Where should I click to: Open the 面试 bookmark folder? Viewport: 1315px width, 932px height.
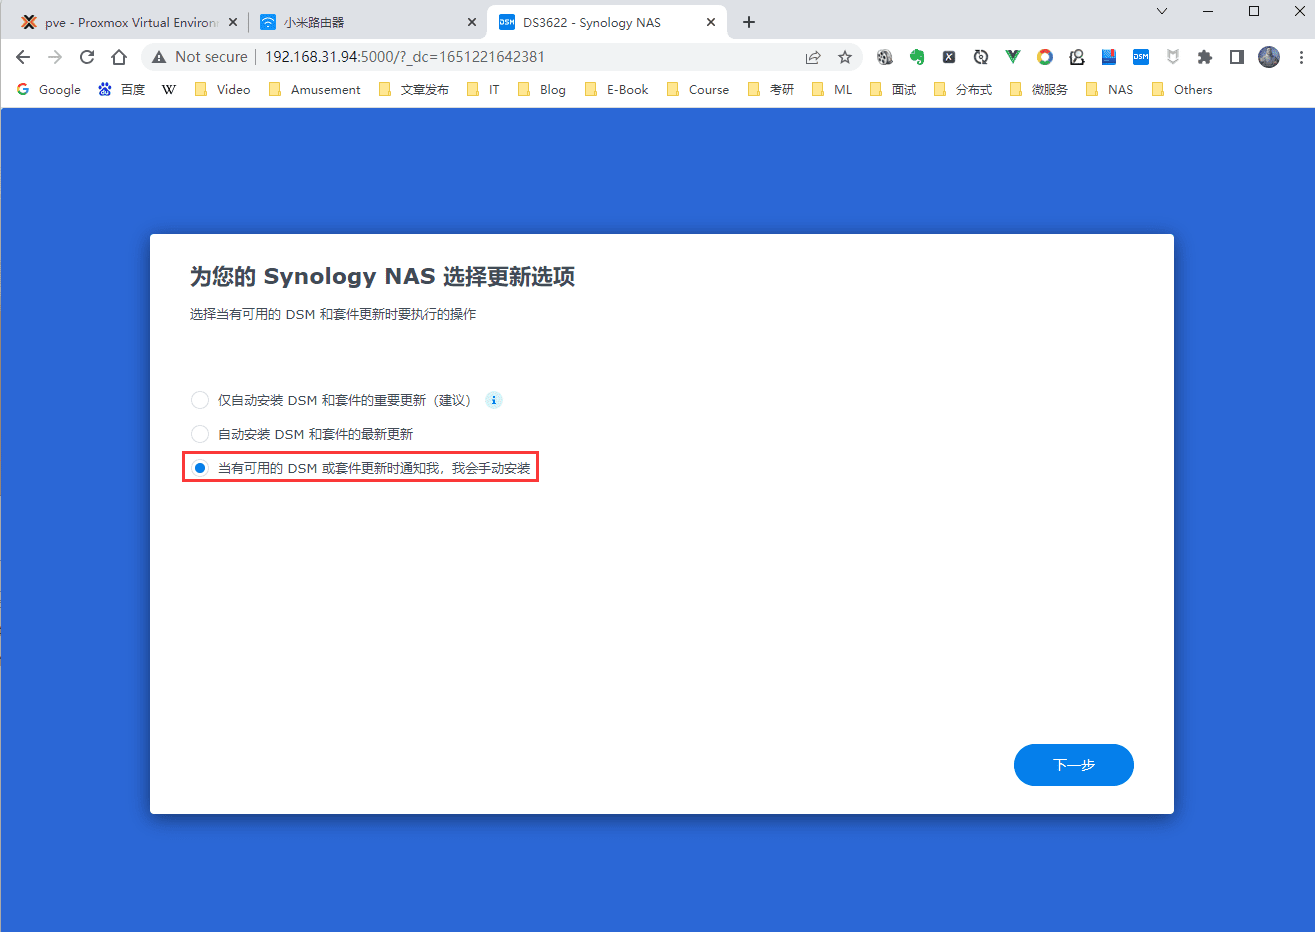(893, 90)
